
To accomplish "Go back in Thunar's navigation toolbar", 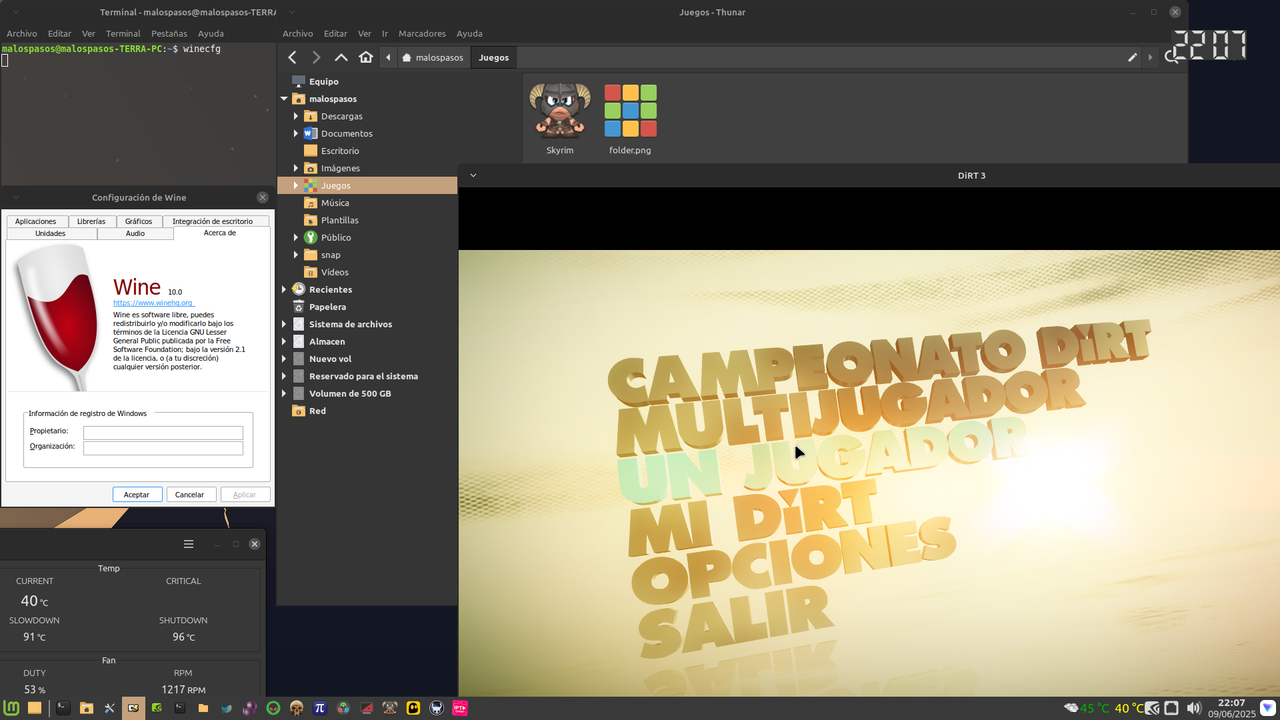I will (x=292, y=58).
